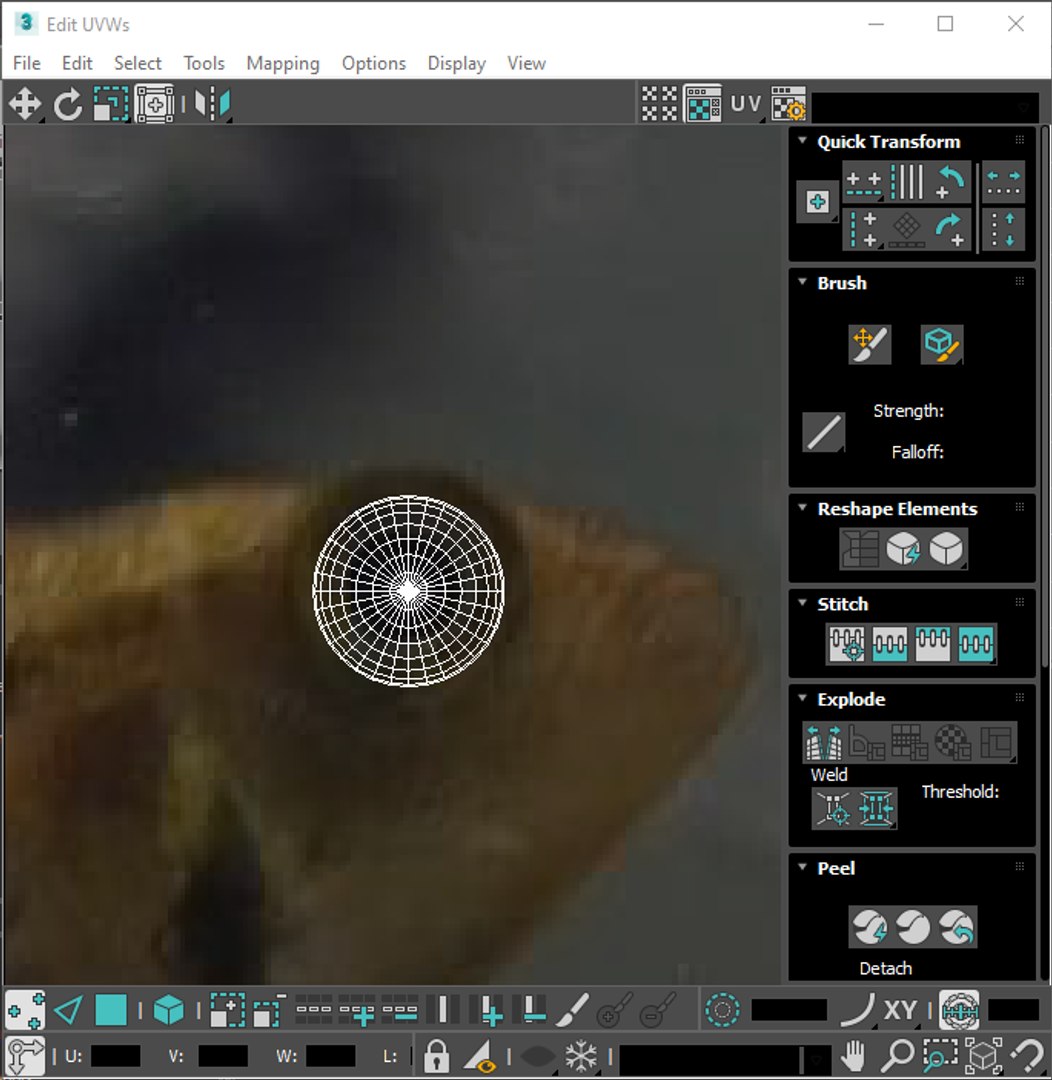Viewport: 1052px width, 1080px height.
Task: Toggle Select by Element cube icon
Action: (x=169, y=1010)
